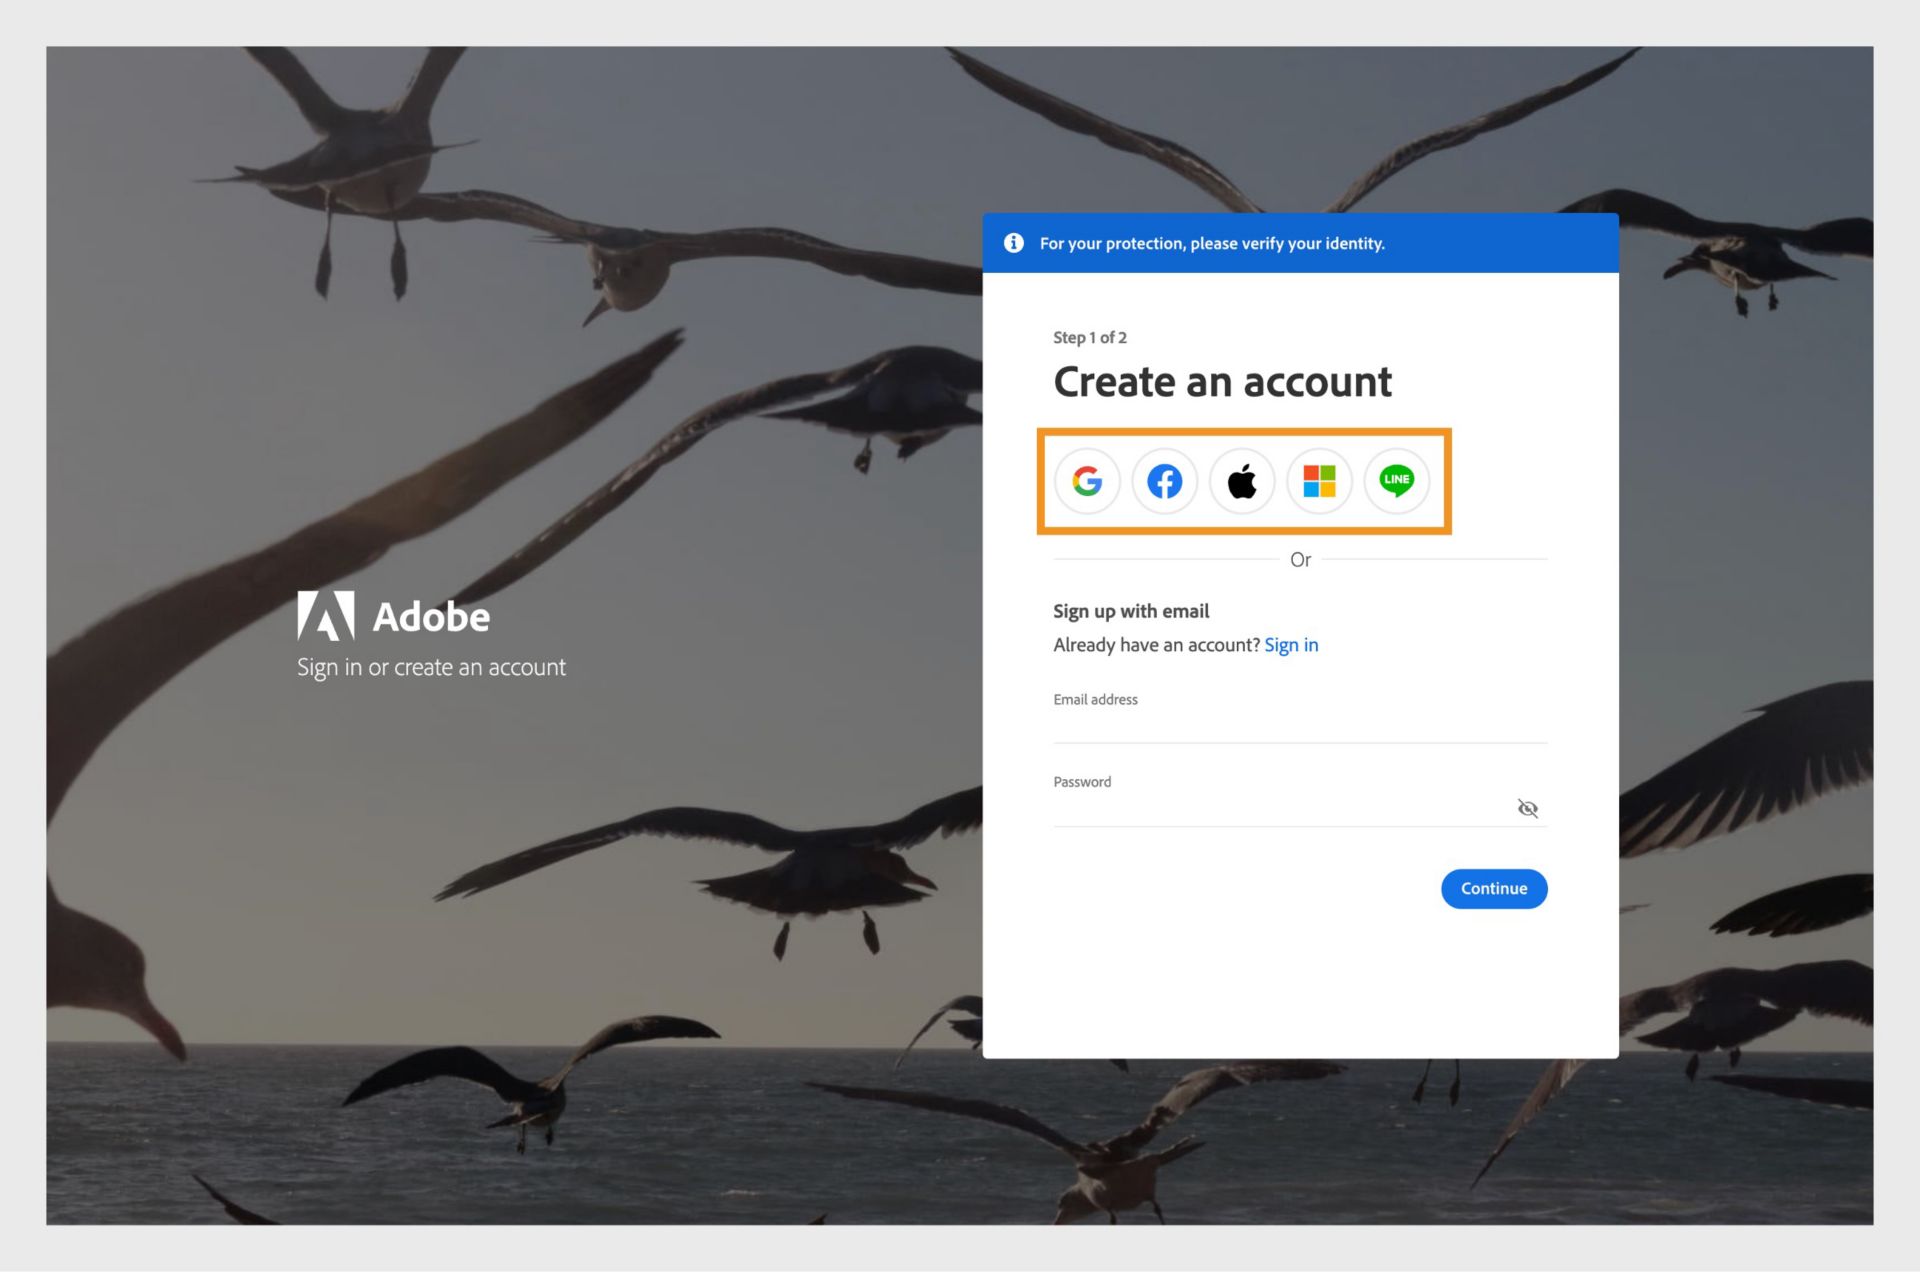Click the 'Create an account' heading

[x=1222, y=381]
